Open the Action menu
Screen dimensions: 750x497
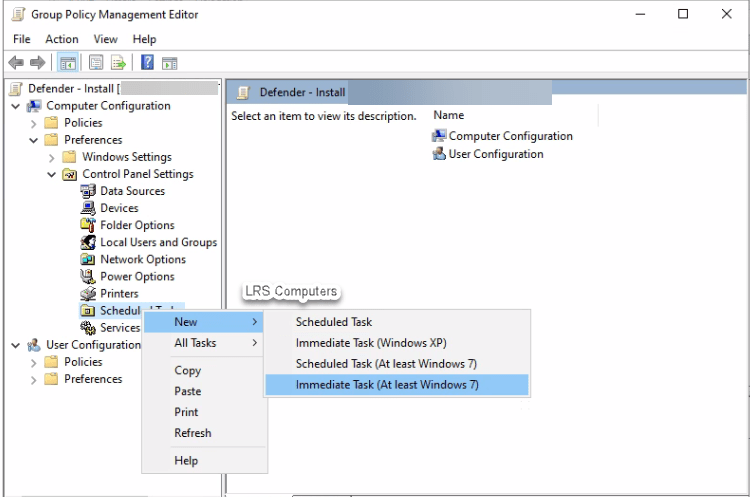62,39
